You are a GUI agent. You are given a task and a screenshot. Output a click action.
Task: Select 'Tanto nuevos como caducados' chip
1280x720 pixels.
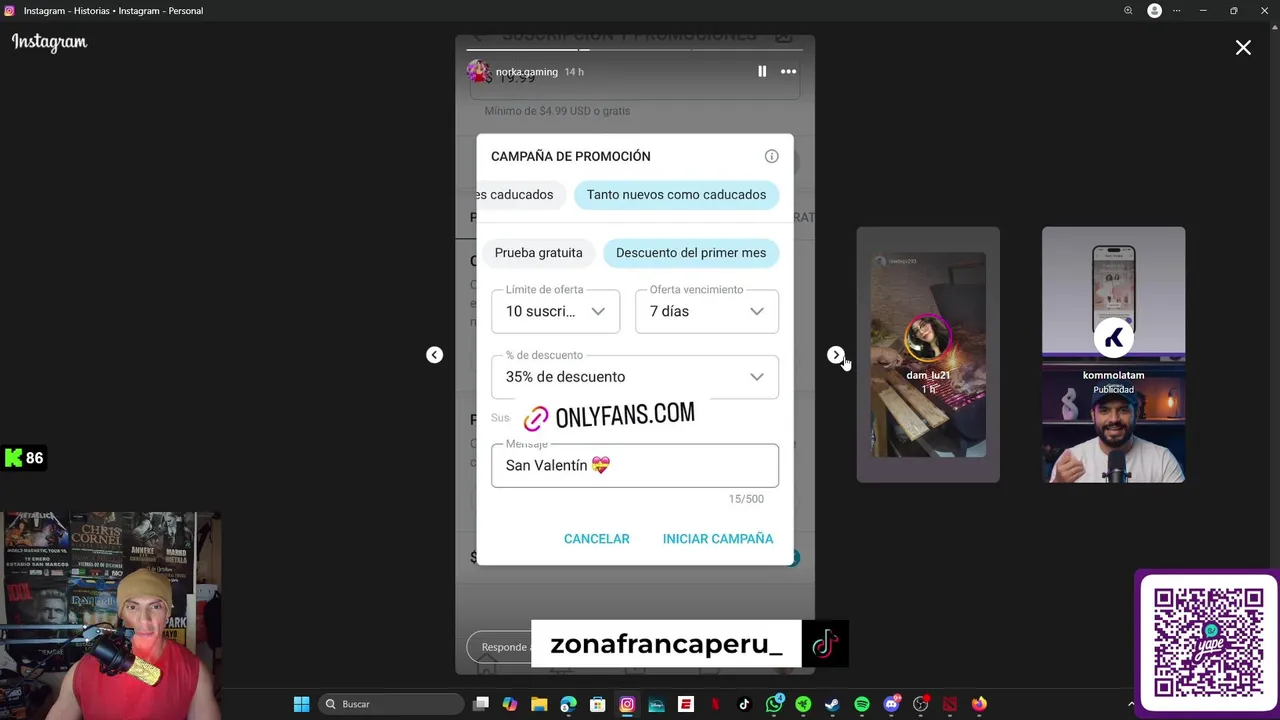(x=676, y=195)
